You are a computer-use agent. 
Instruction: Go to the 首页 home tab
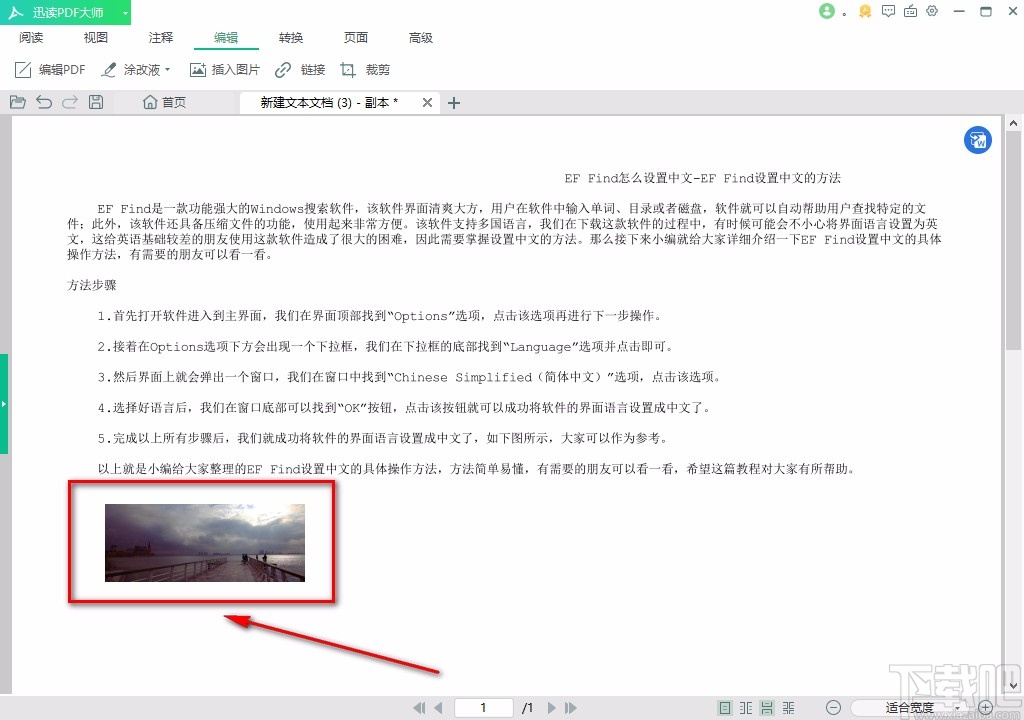click(x=165, y=102)
